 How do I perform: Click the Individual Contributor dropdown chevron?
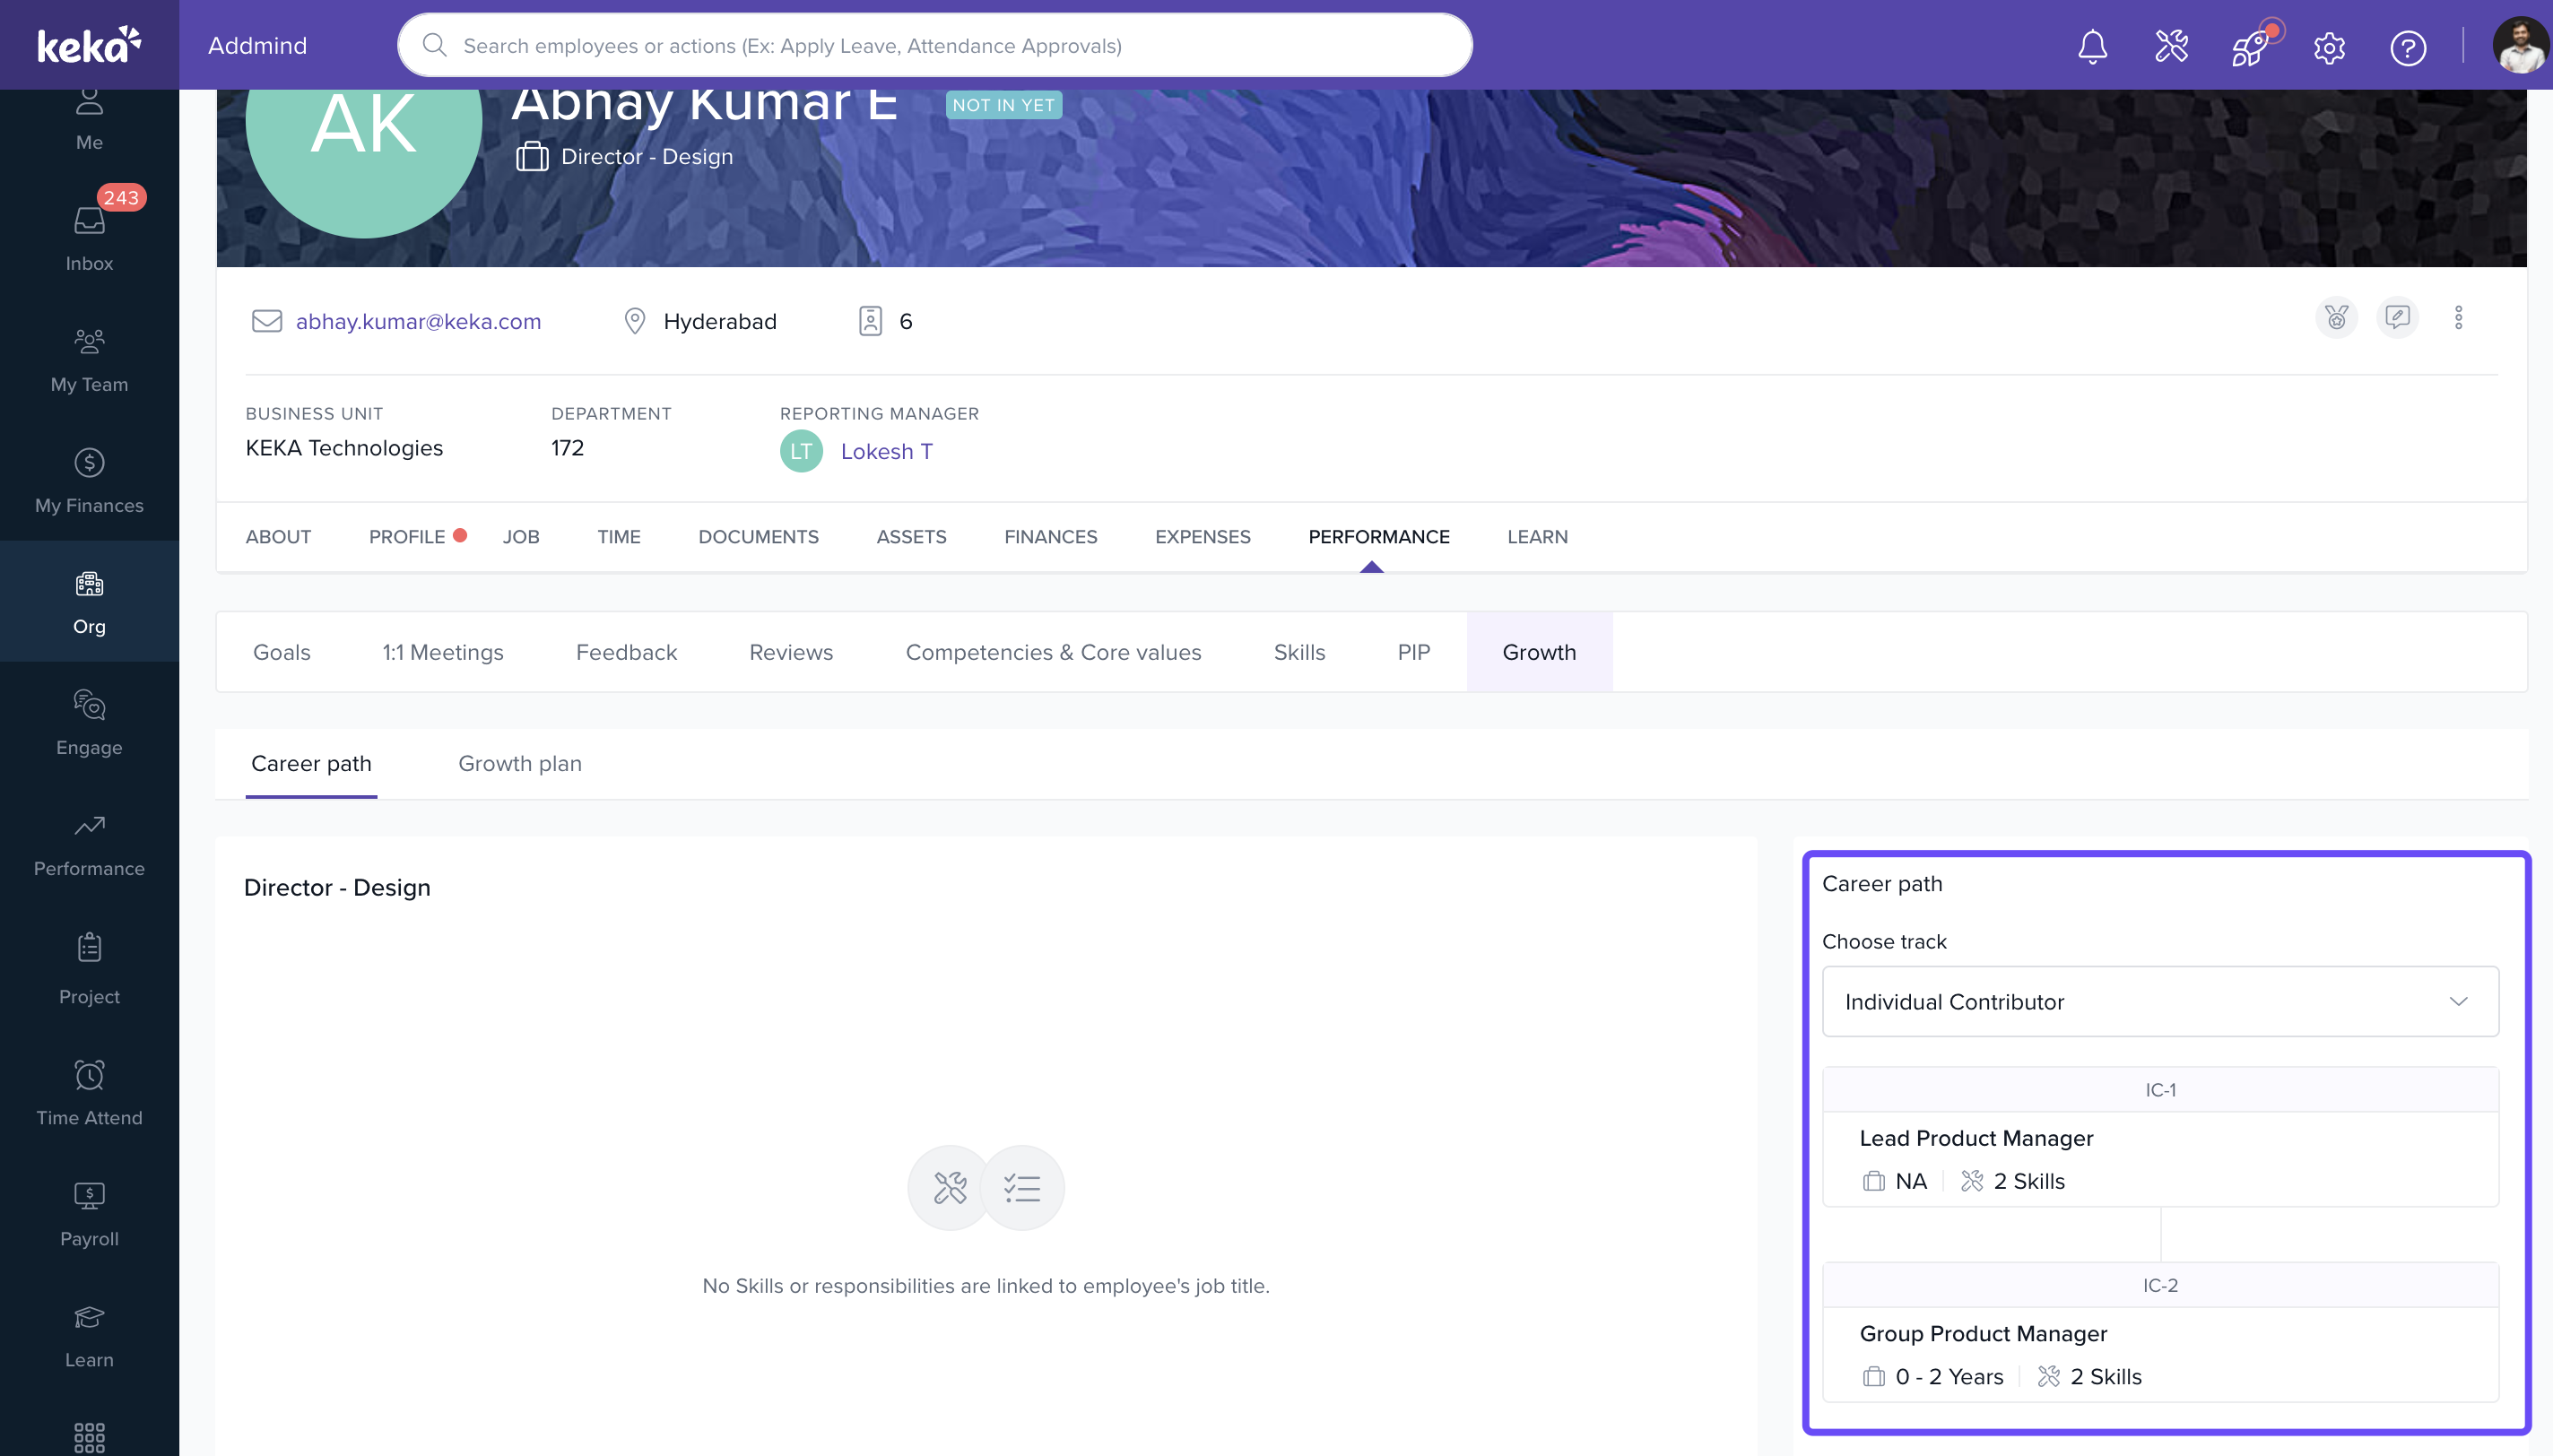pos(2458,1001)
